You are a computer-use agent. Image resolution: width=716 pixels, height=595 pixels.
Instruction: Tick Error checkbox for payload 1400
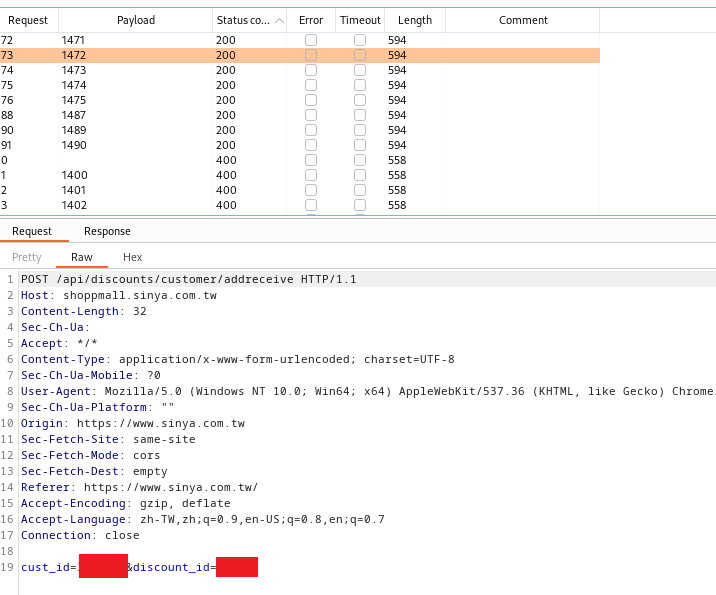(x=311, y=175)
